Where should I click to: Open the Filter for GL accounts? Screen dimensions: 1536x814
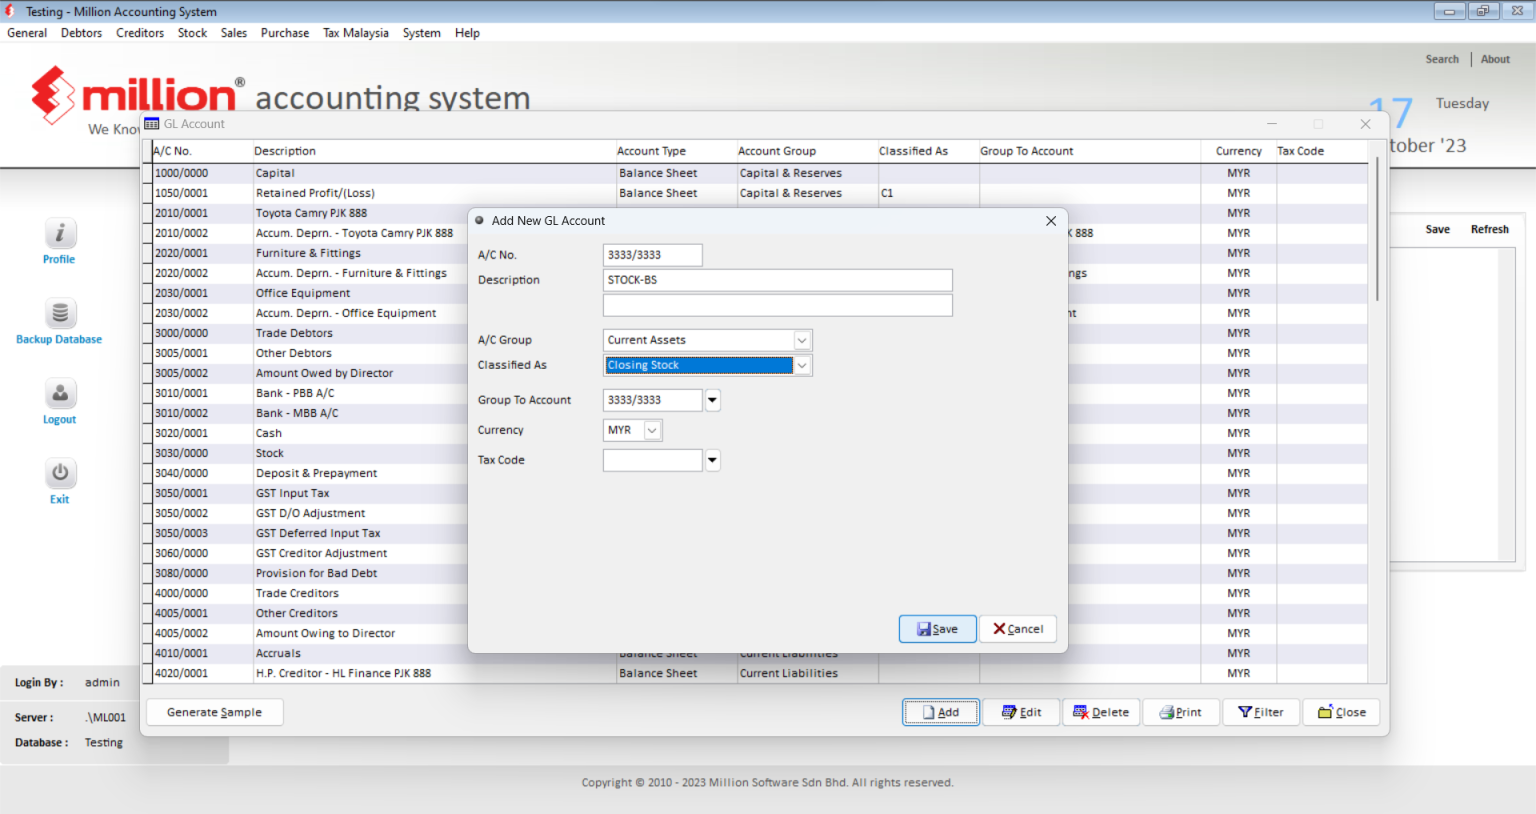pos(1261,712)
